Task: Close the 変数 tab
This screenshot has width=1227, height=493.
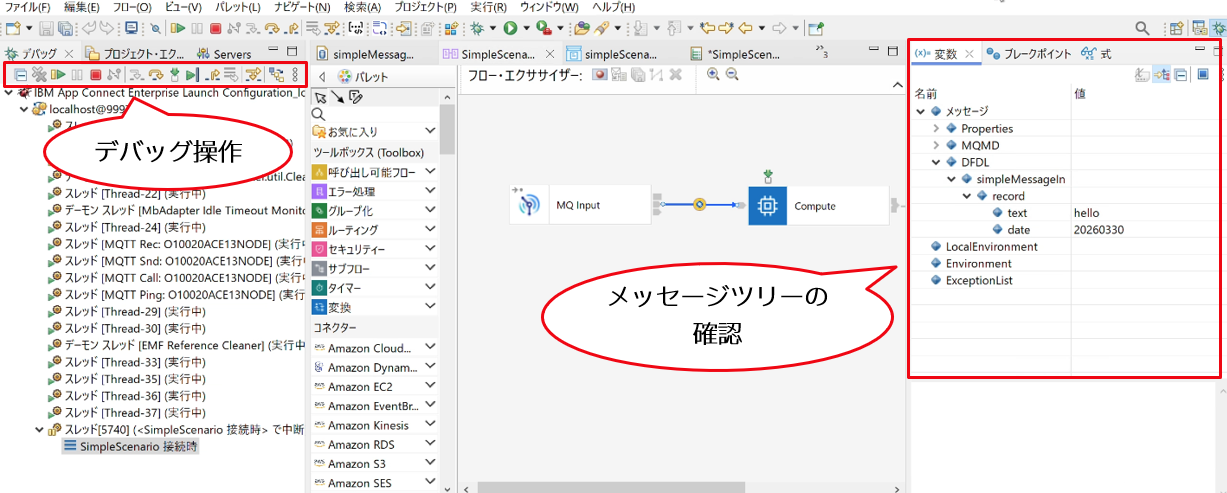Action: coord(969,53)
